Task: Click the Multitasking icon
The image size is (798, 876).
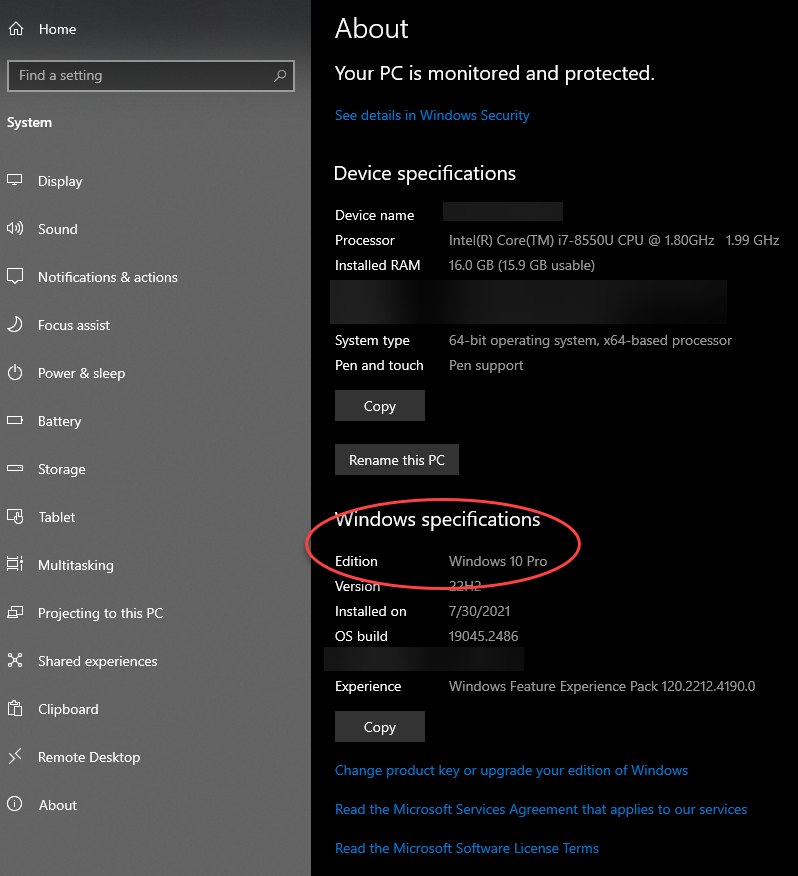Action: [15, 564]
